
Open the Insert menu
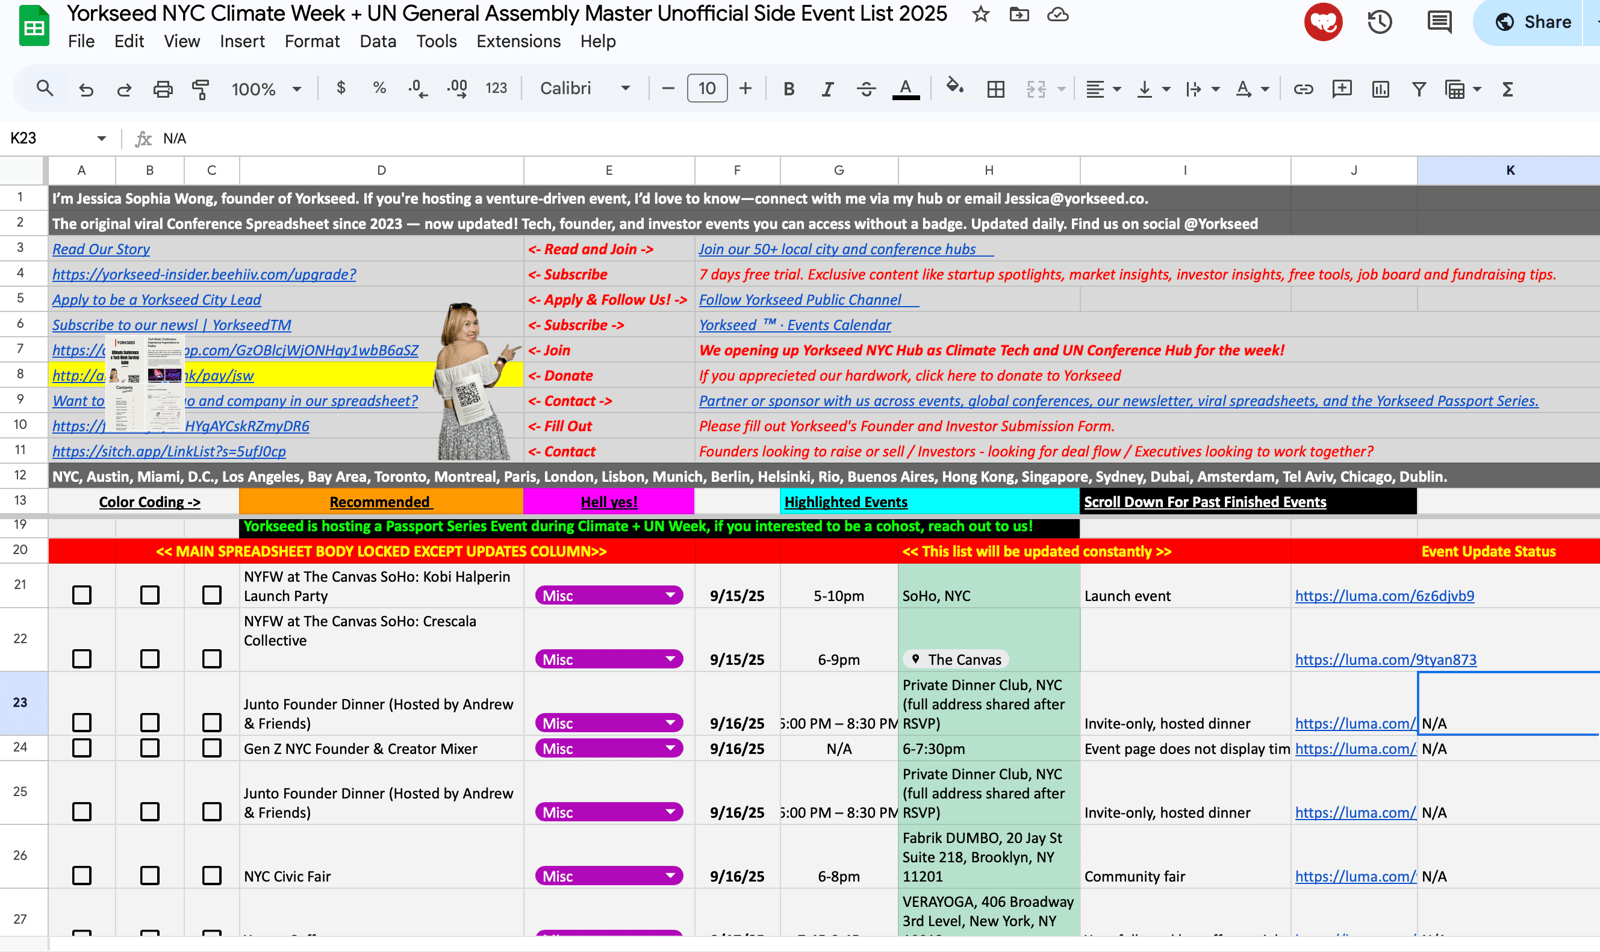242,41
